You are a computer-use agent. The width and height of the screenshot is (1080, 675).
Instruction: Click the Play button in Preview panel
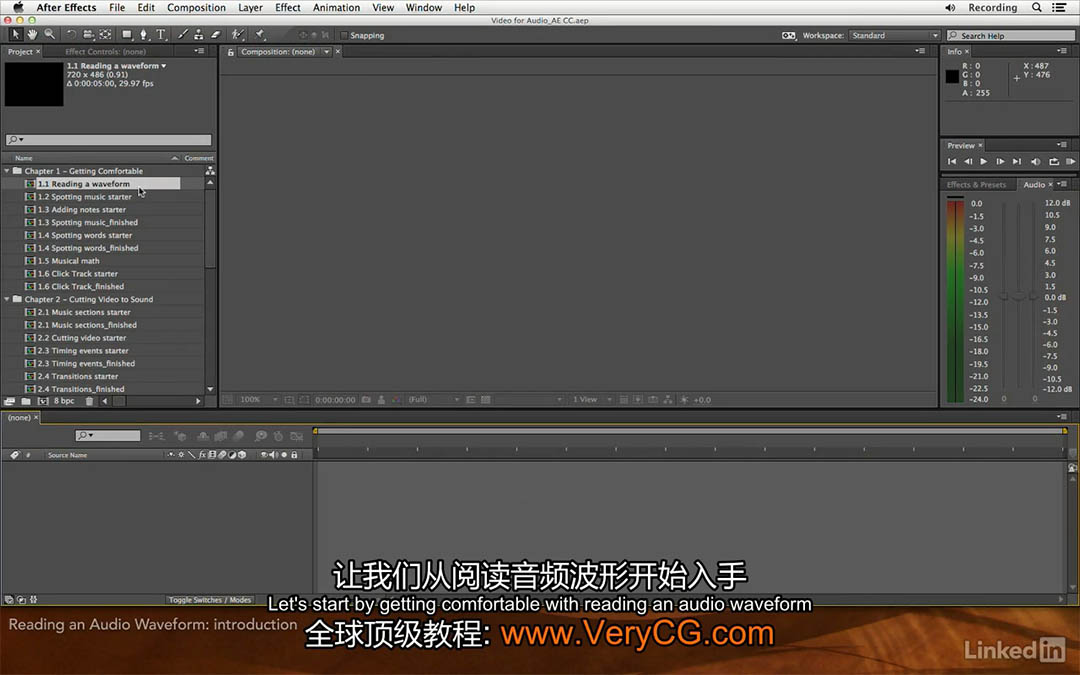click(984, 161)
